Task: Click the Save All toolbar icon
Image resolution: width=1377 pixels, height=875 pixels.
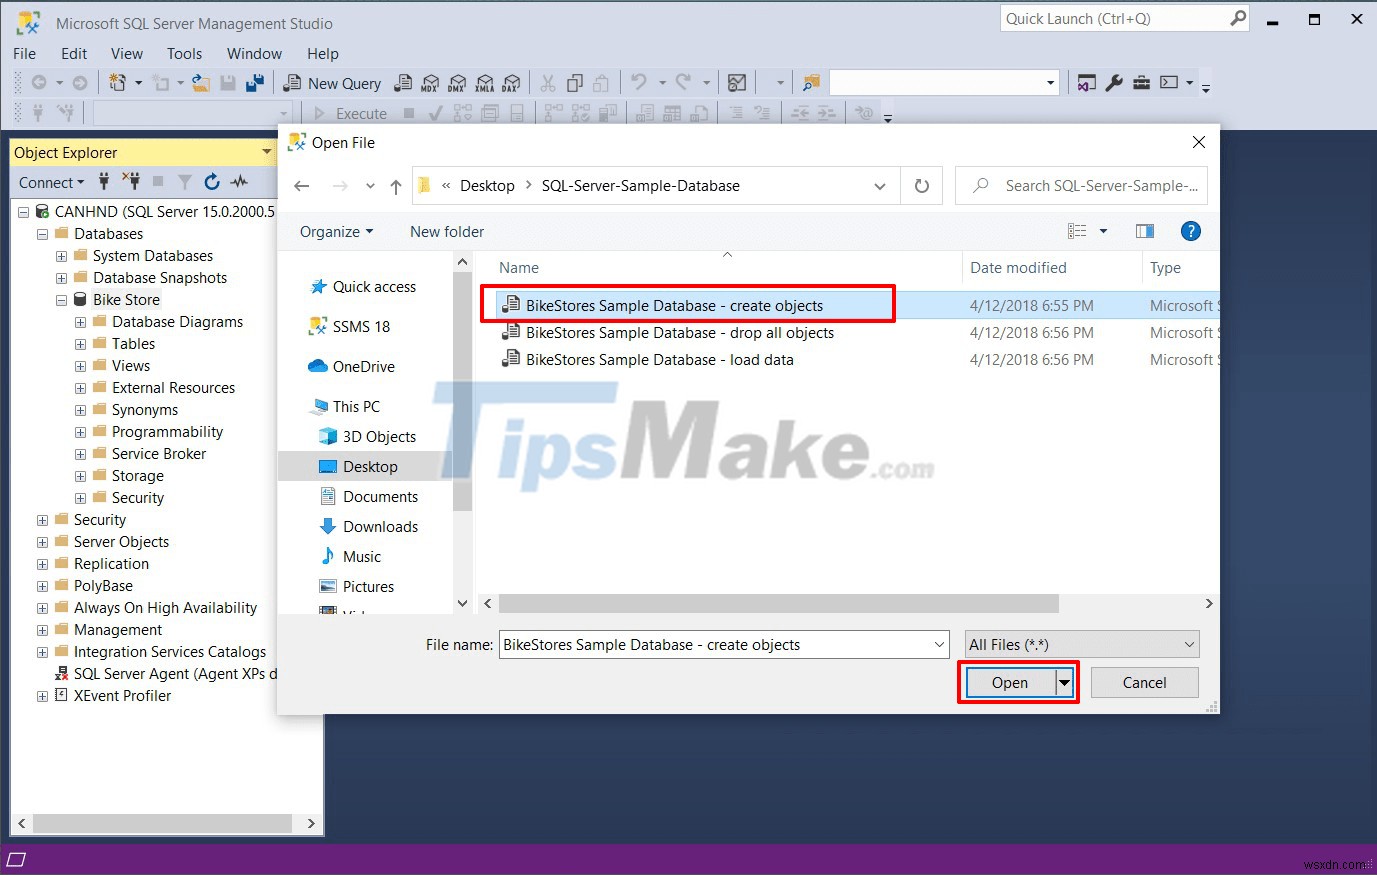Action: click(x=255, y=83)
